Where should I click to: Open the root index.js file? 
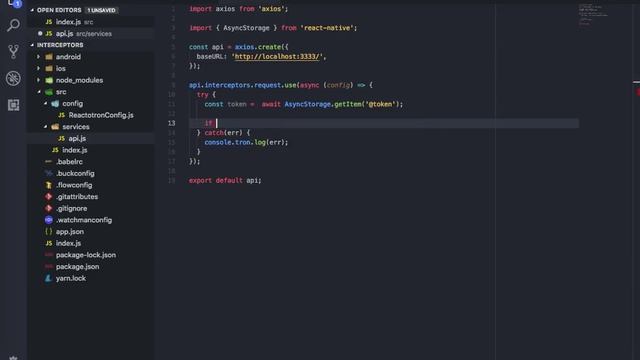[68, 243]
